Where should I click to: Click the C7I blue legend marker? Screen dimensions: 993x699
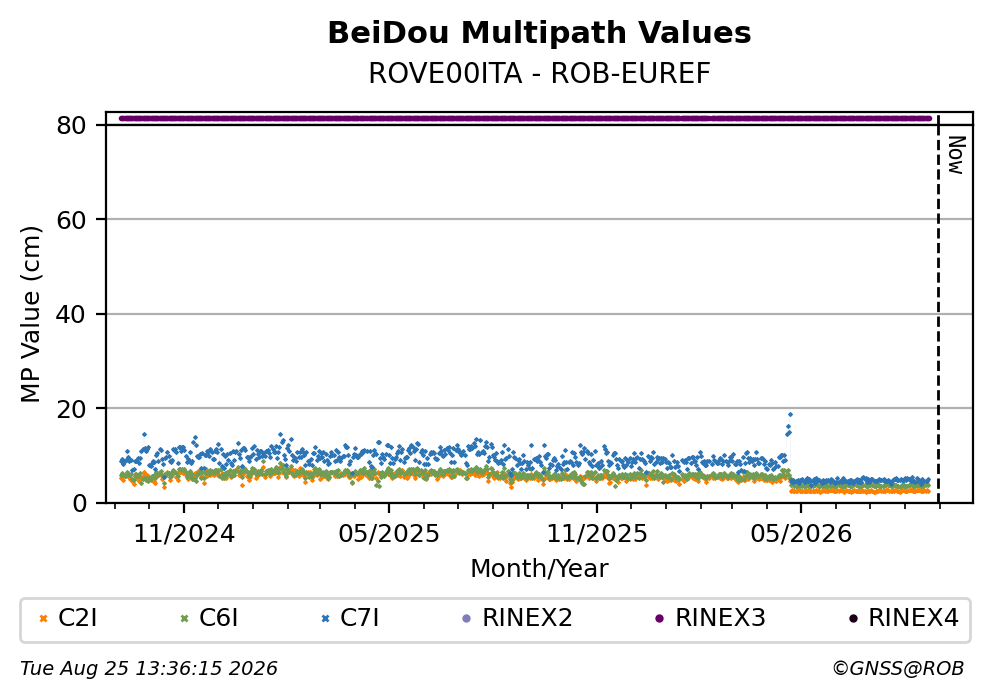click(x=326, y=619)
